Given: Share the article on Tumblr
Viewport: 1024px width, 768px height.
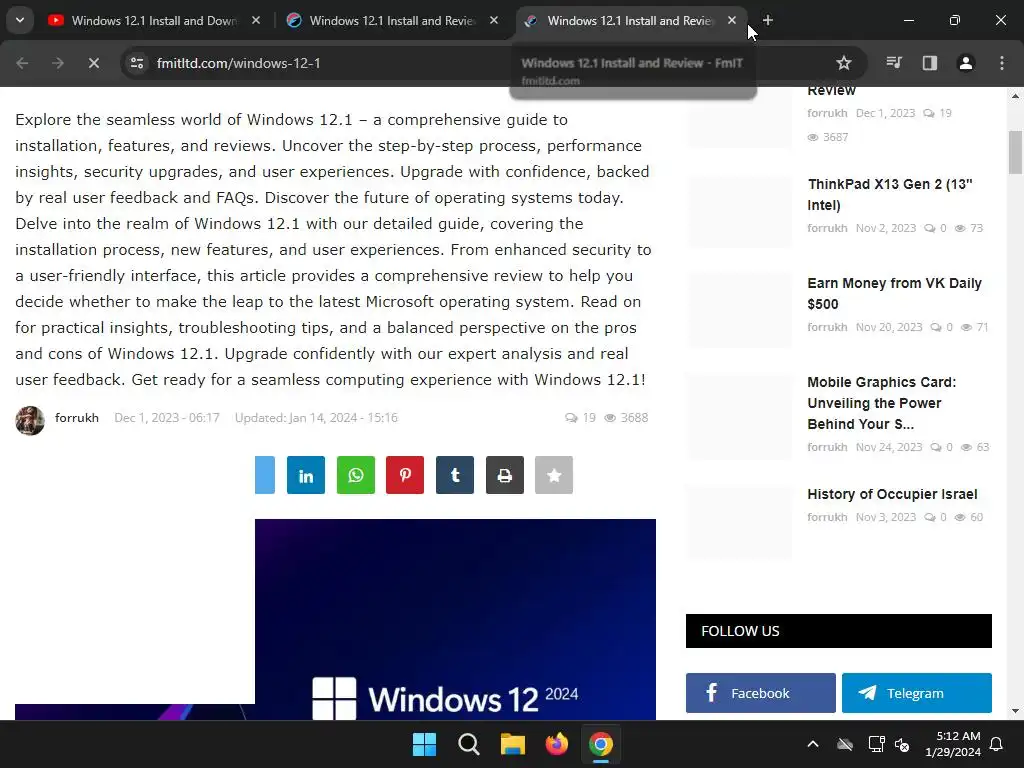Looking at the screenshot, I should (455, 475).
